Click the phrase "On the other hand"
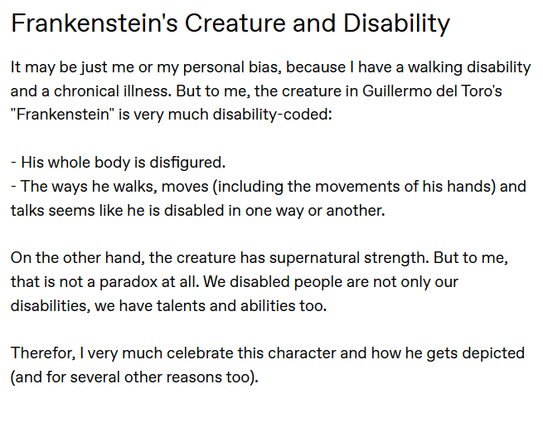 75,258
